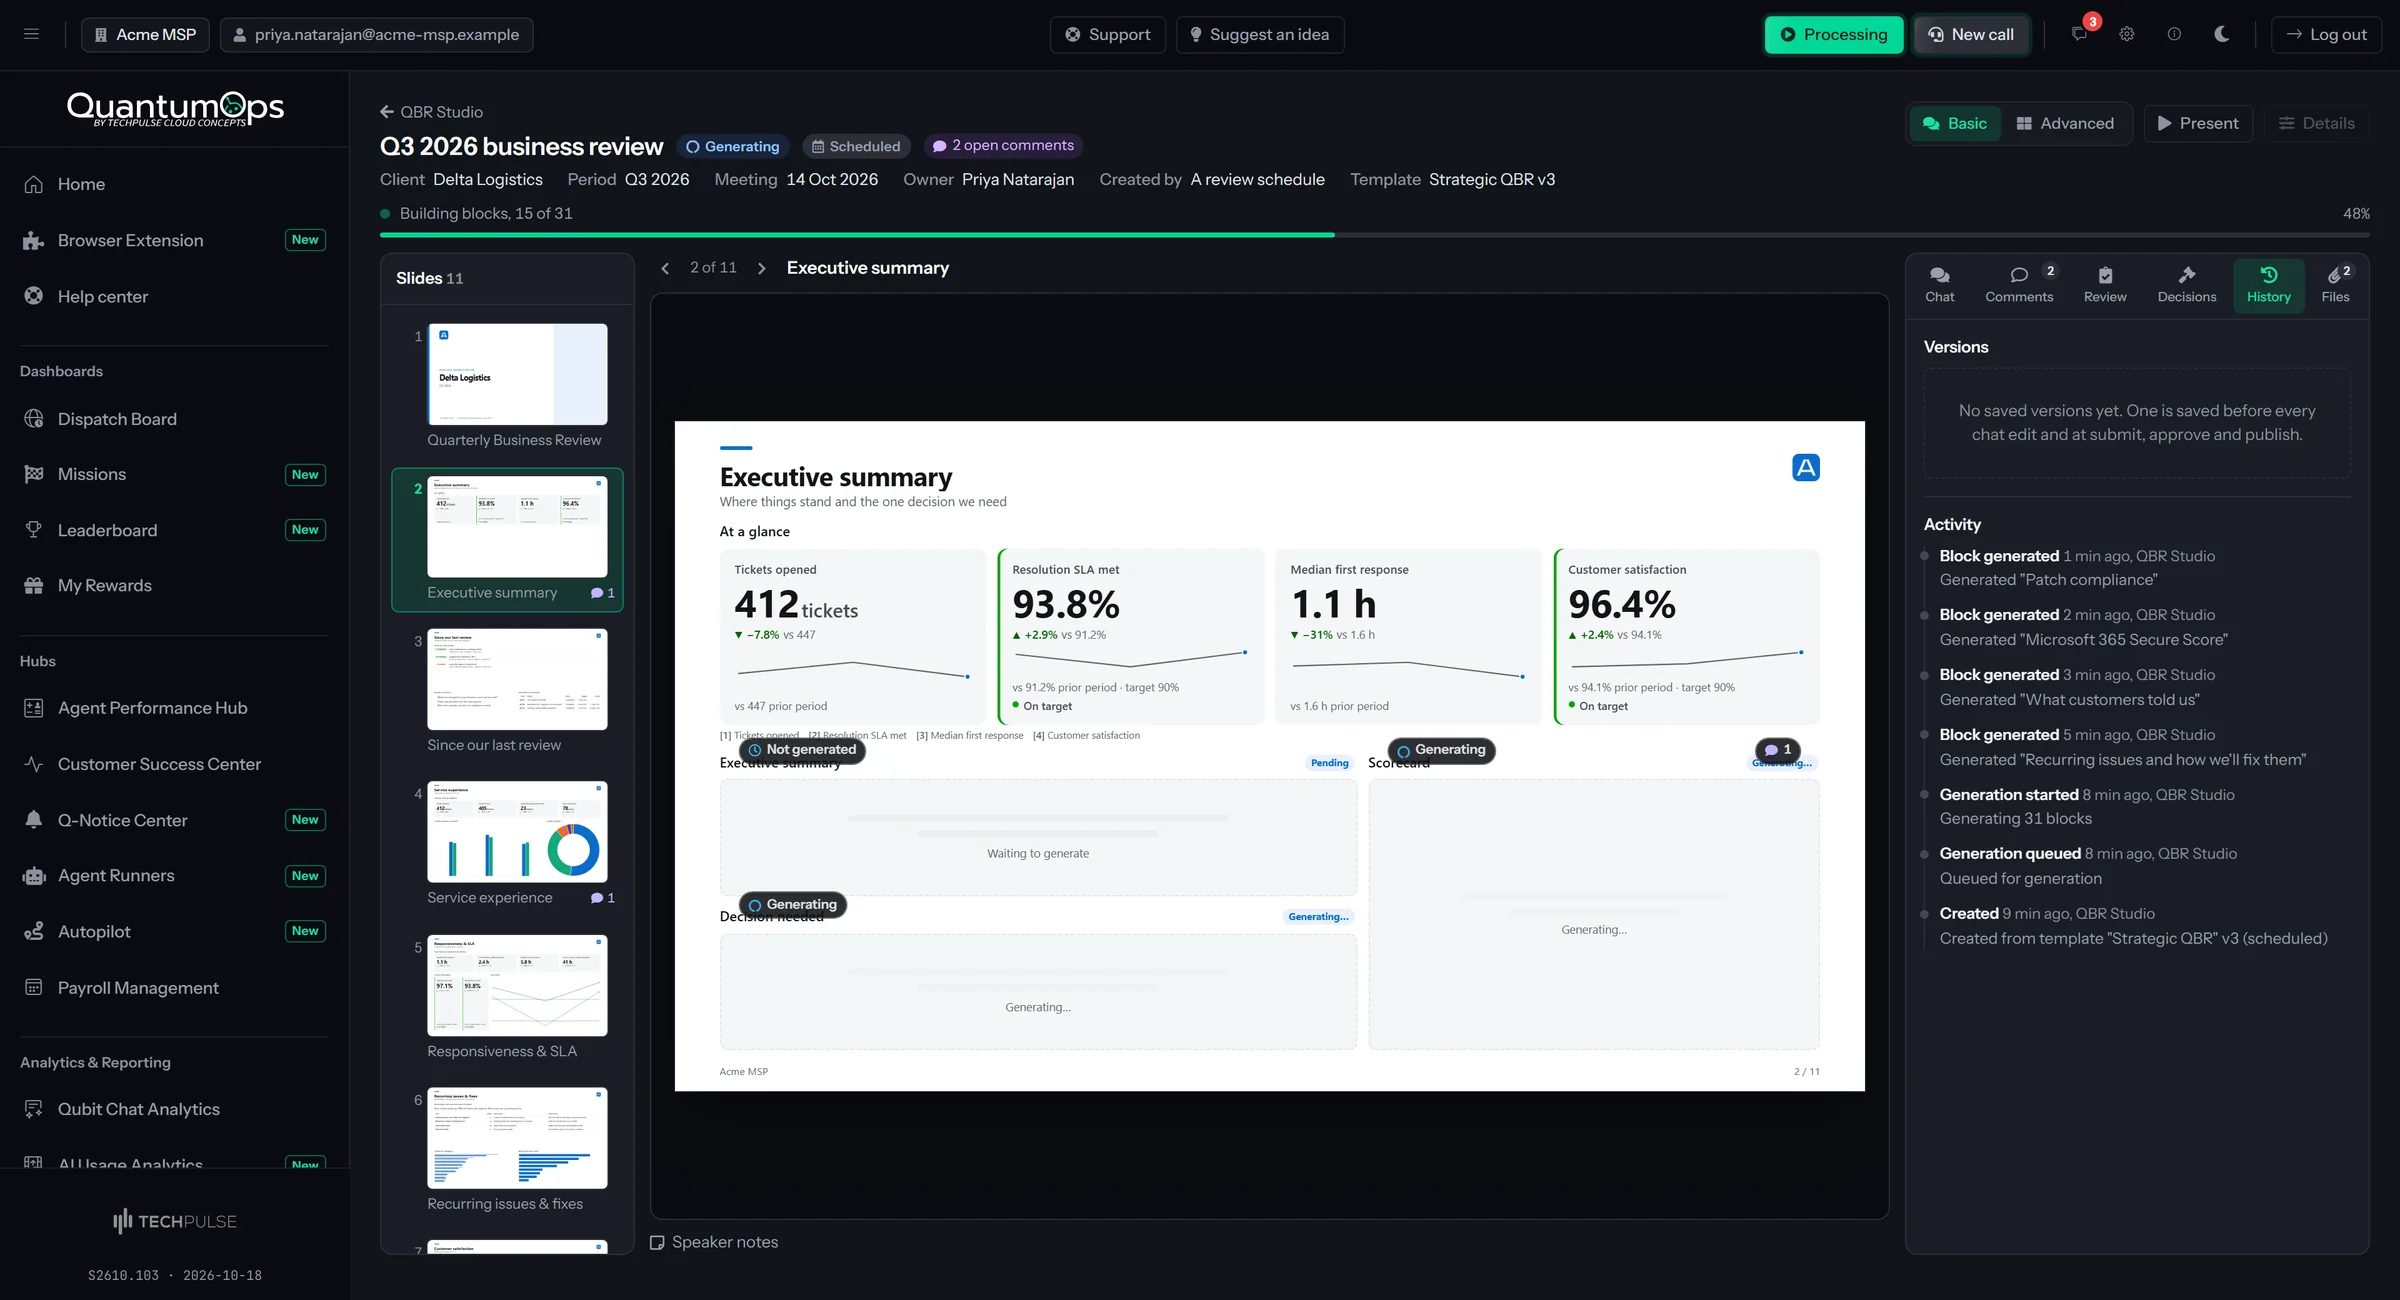Click Suggest an idea
Image resolution: width=2400 pixels, height=1300 pixels.
tap(1259, 34)
